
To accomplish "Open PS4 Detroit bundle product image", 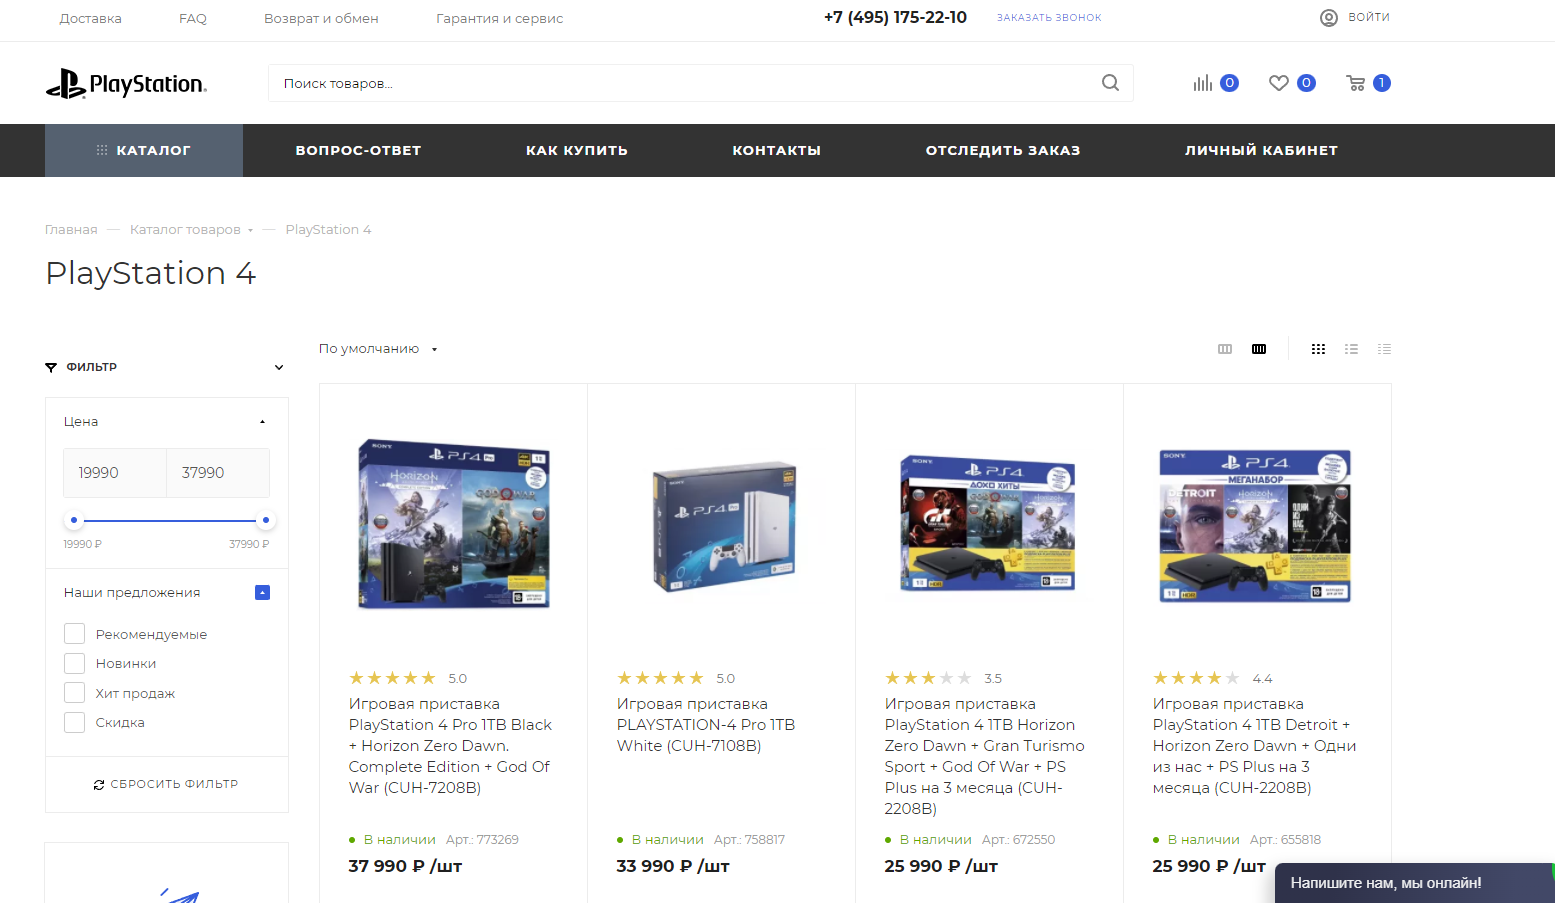I will tap(1257, 526).
